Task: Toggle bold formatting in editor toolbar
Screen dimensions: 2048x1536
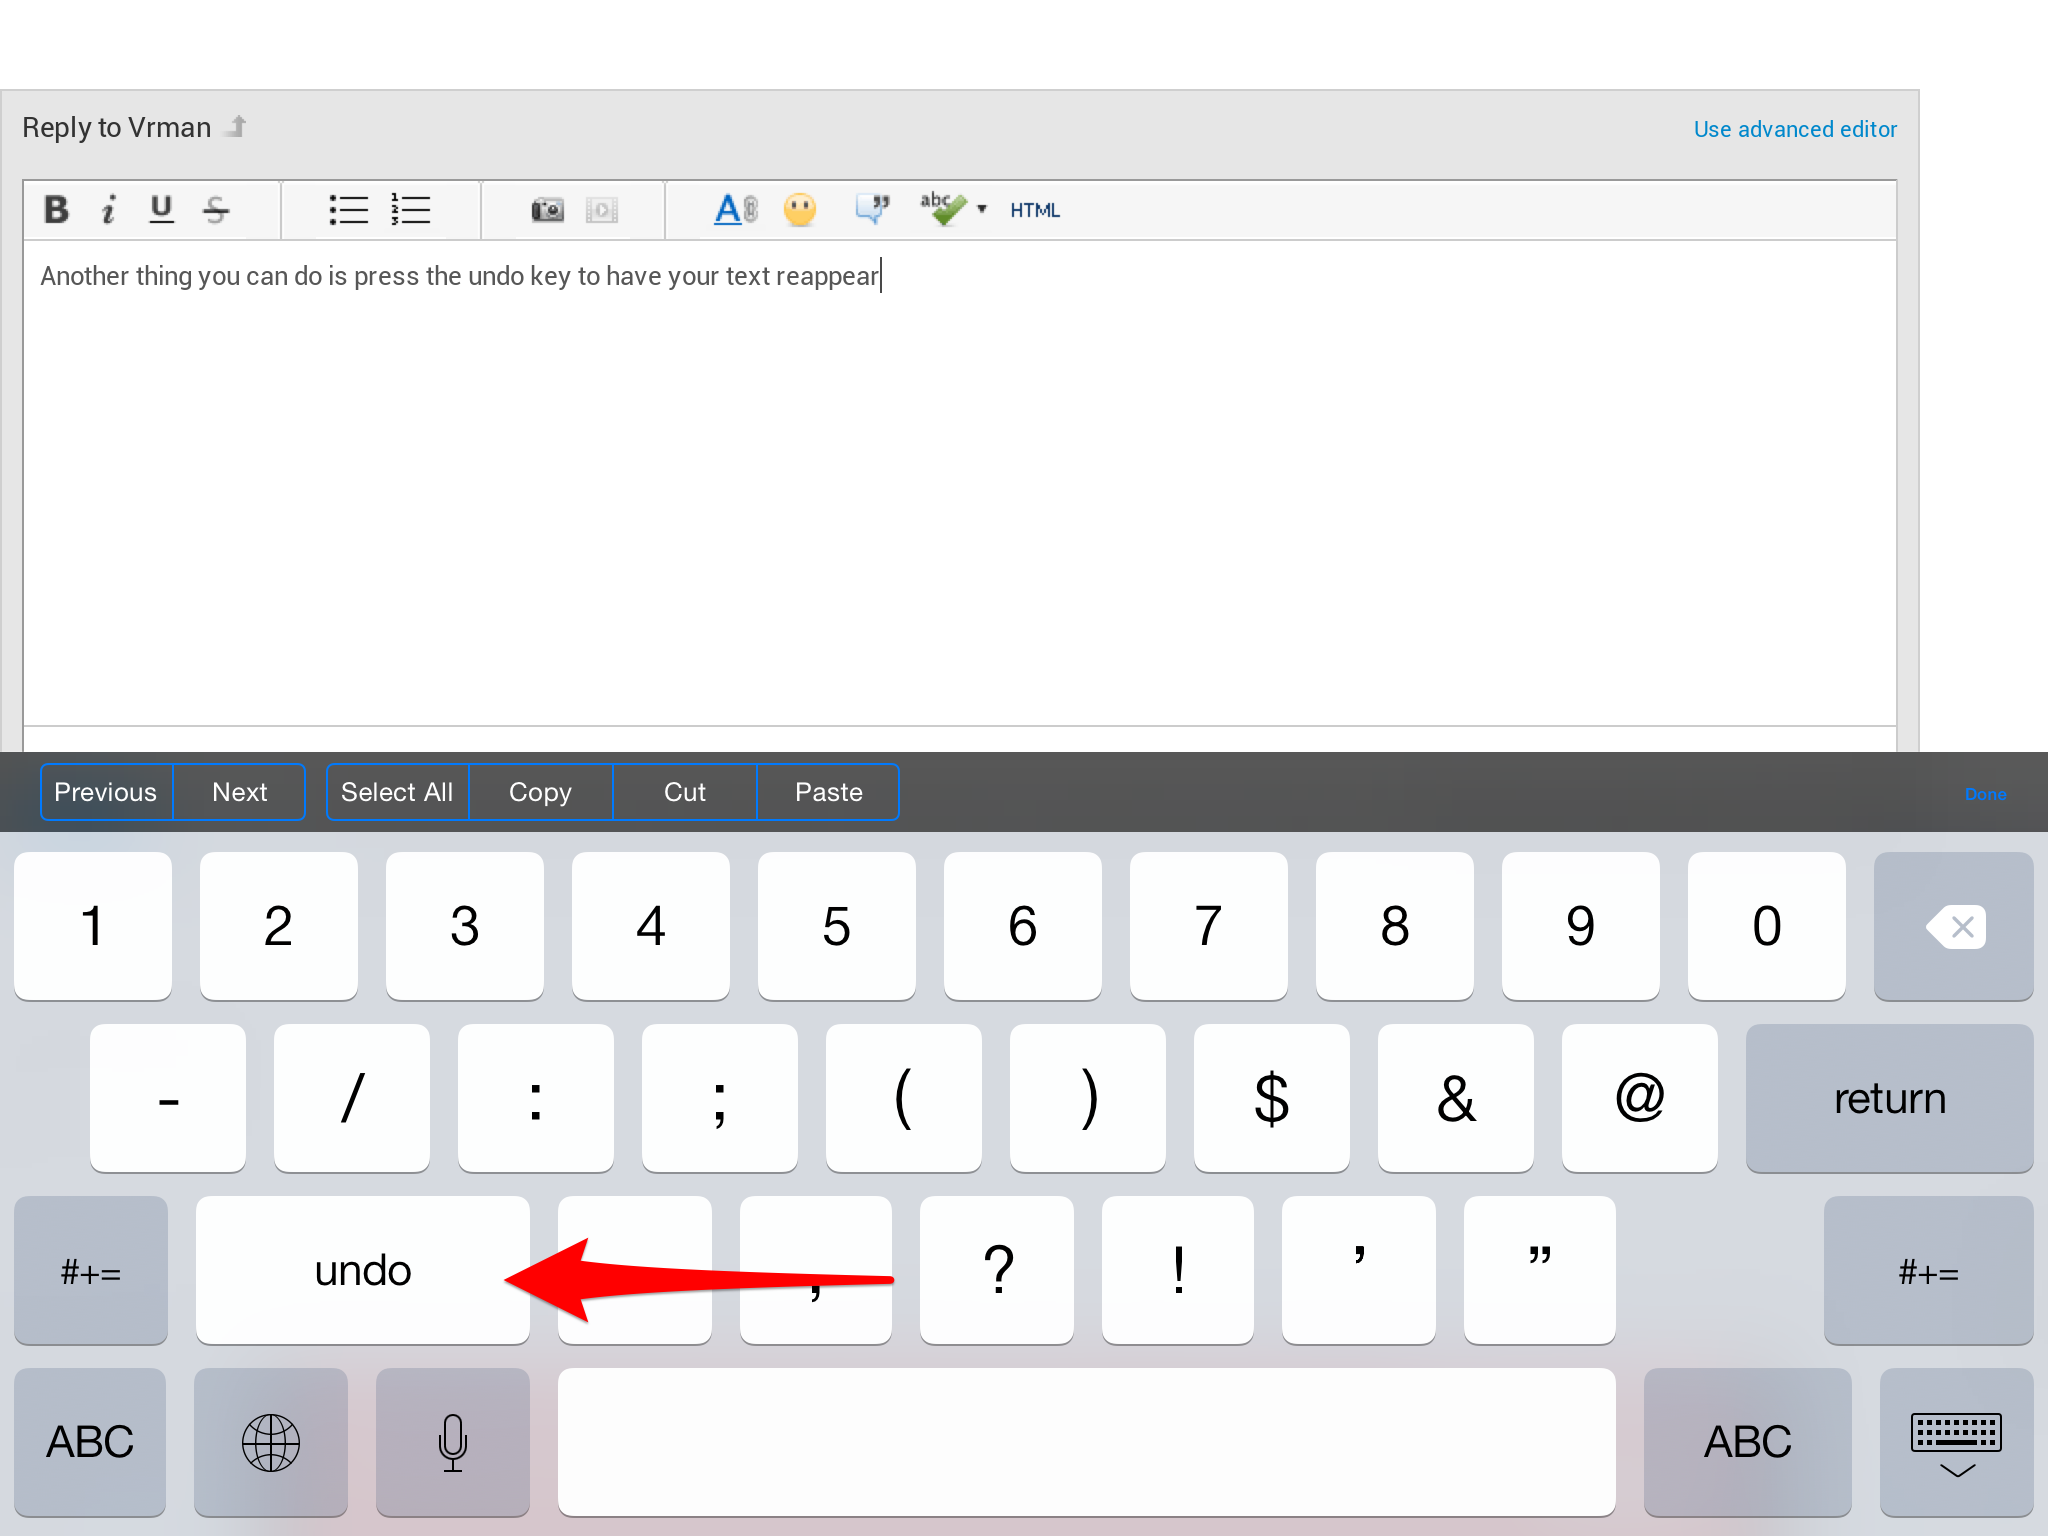Action: point(56,210)
